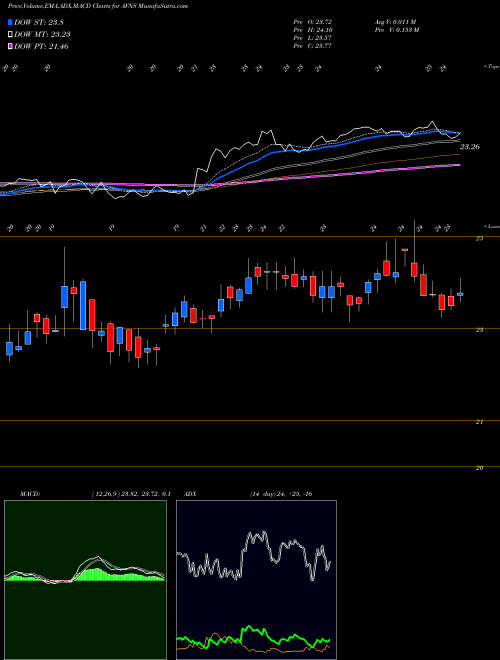Click the blue DOW ST legend swatch
The image size is (500, 660).
[x=10, y=22]
